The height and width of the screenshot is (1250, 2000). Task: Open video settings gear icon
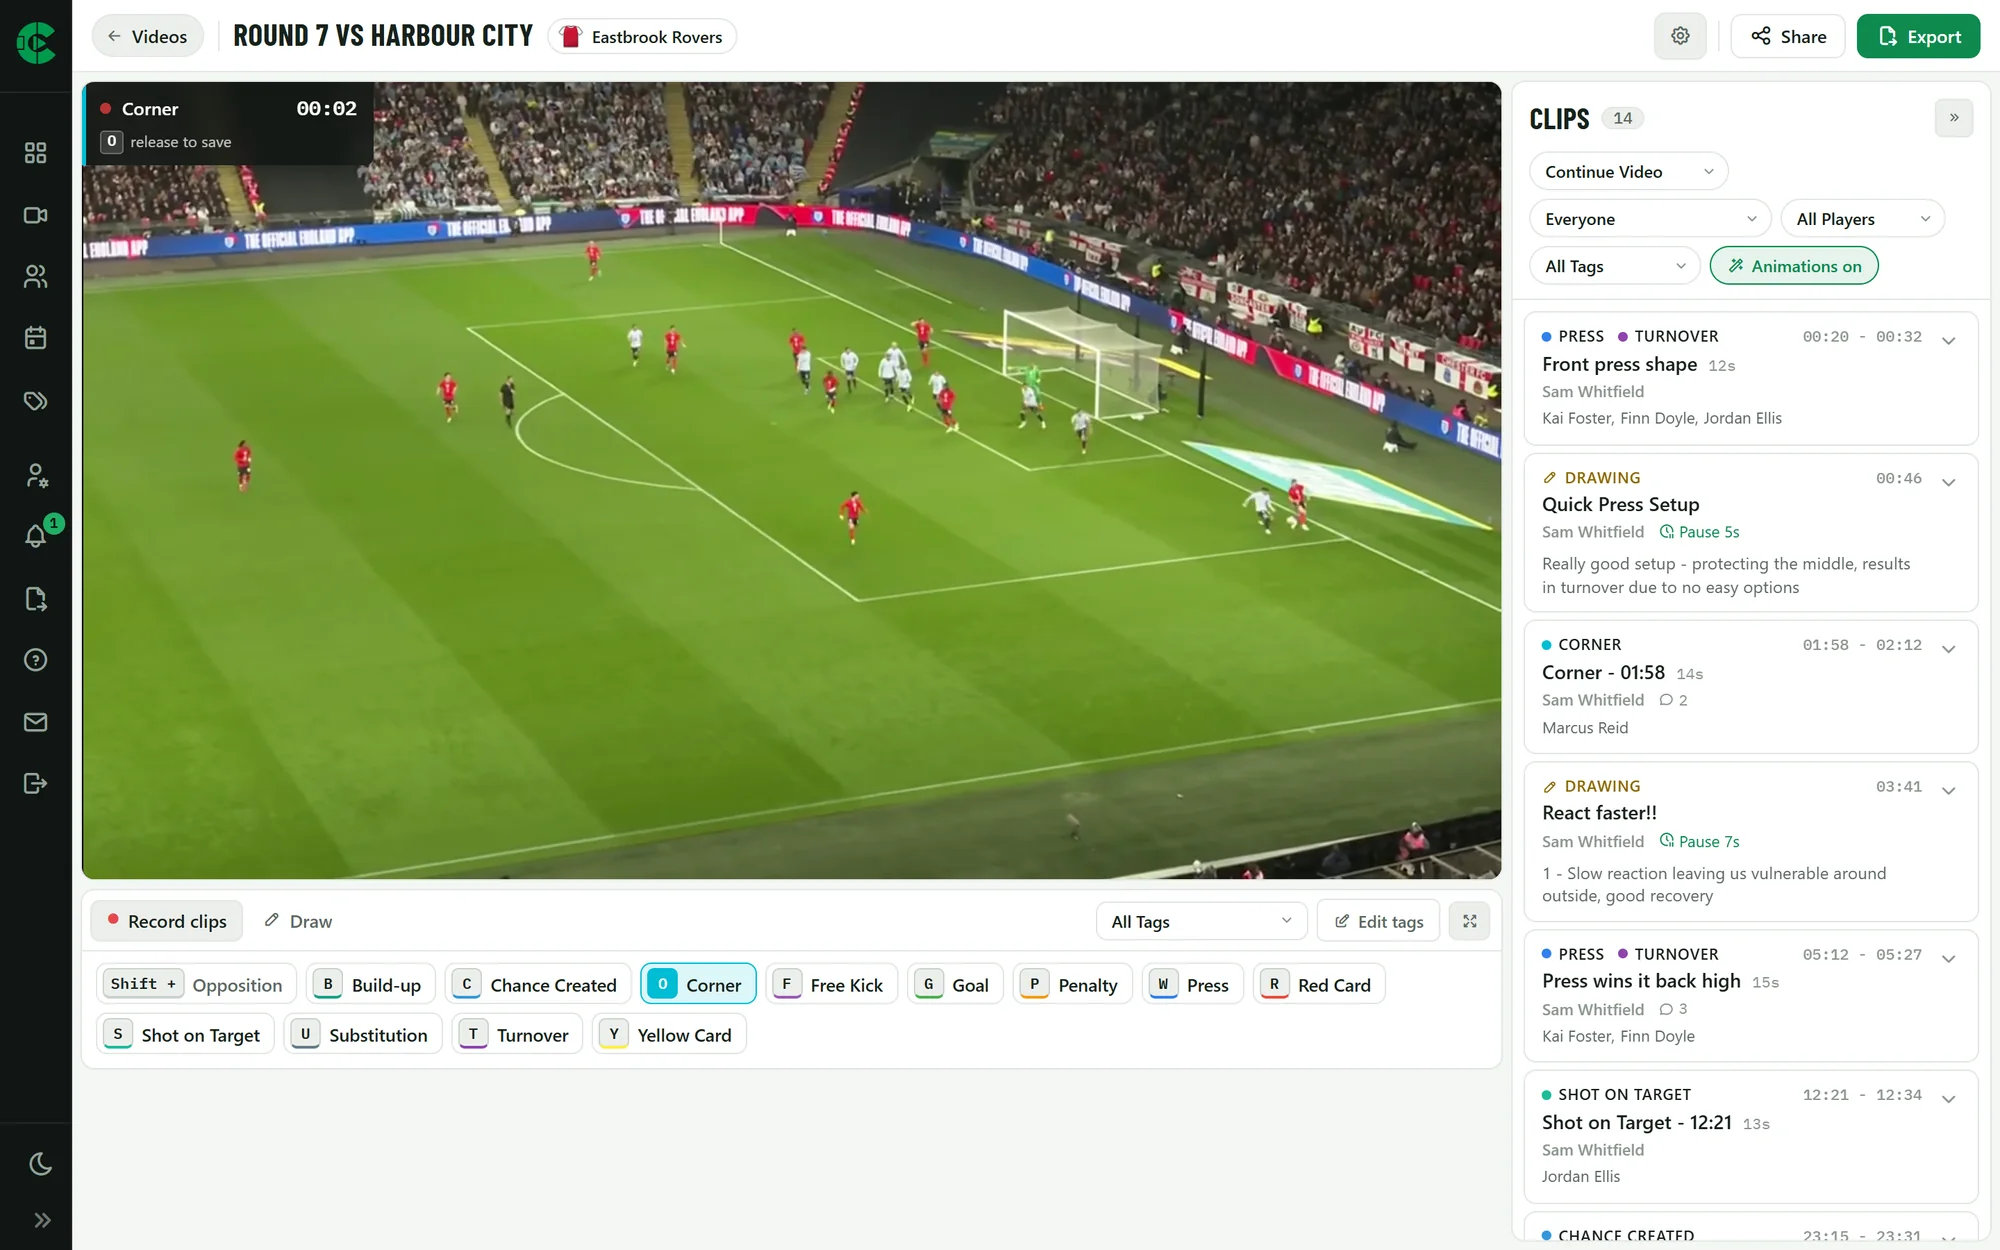[x=1680, y=36]
